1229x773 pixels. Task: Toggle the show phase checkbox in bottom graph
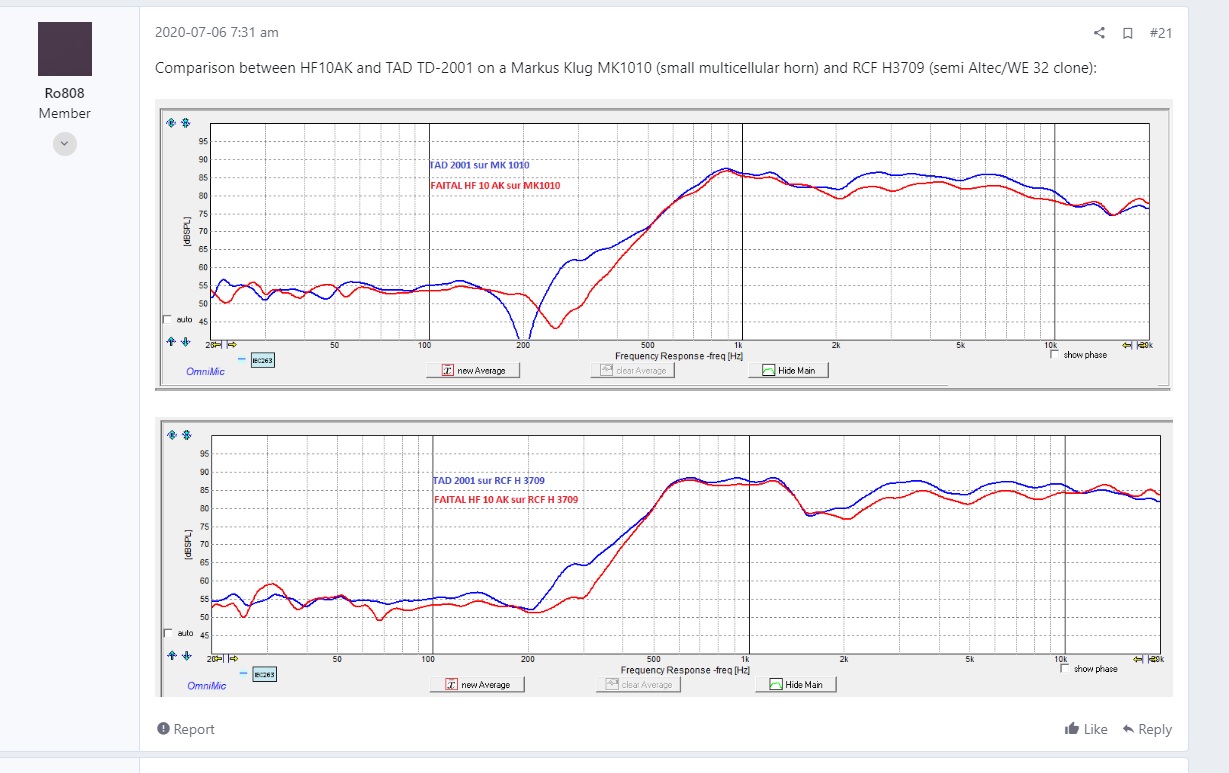1065,668
